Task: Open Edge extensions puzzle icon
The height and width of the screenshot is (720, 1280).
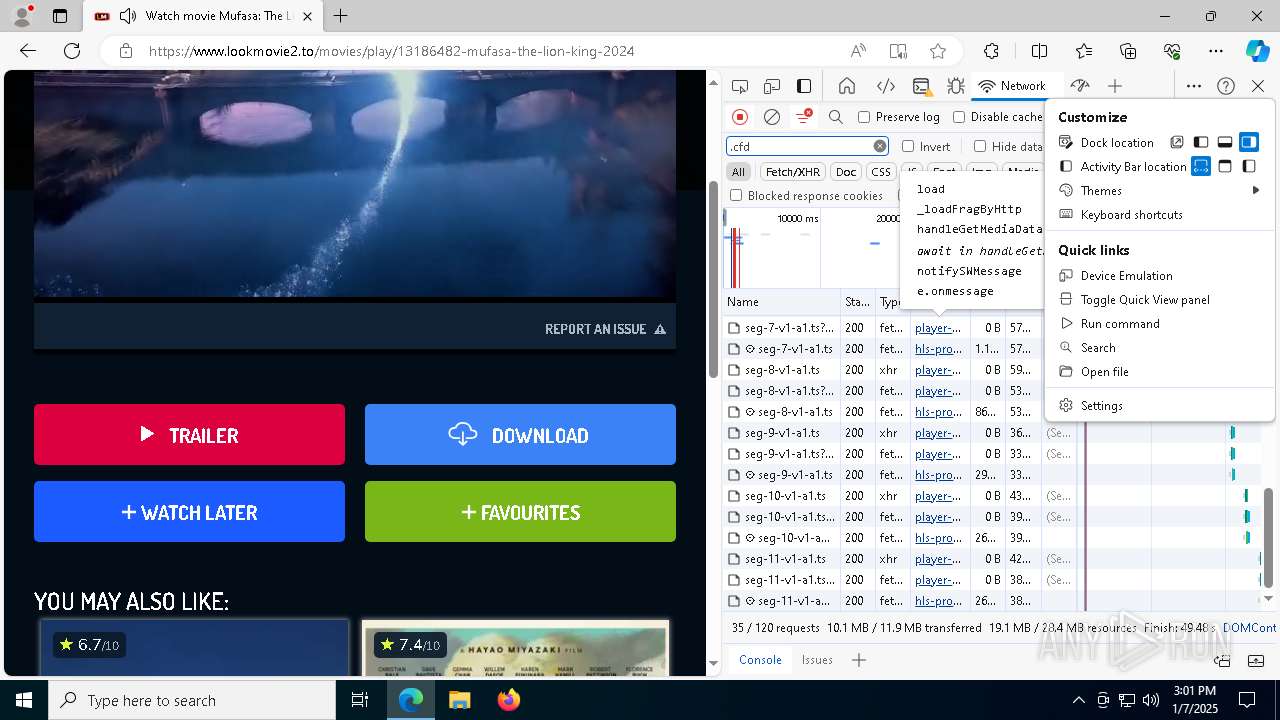Action: [x=991, y=51]
